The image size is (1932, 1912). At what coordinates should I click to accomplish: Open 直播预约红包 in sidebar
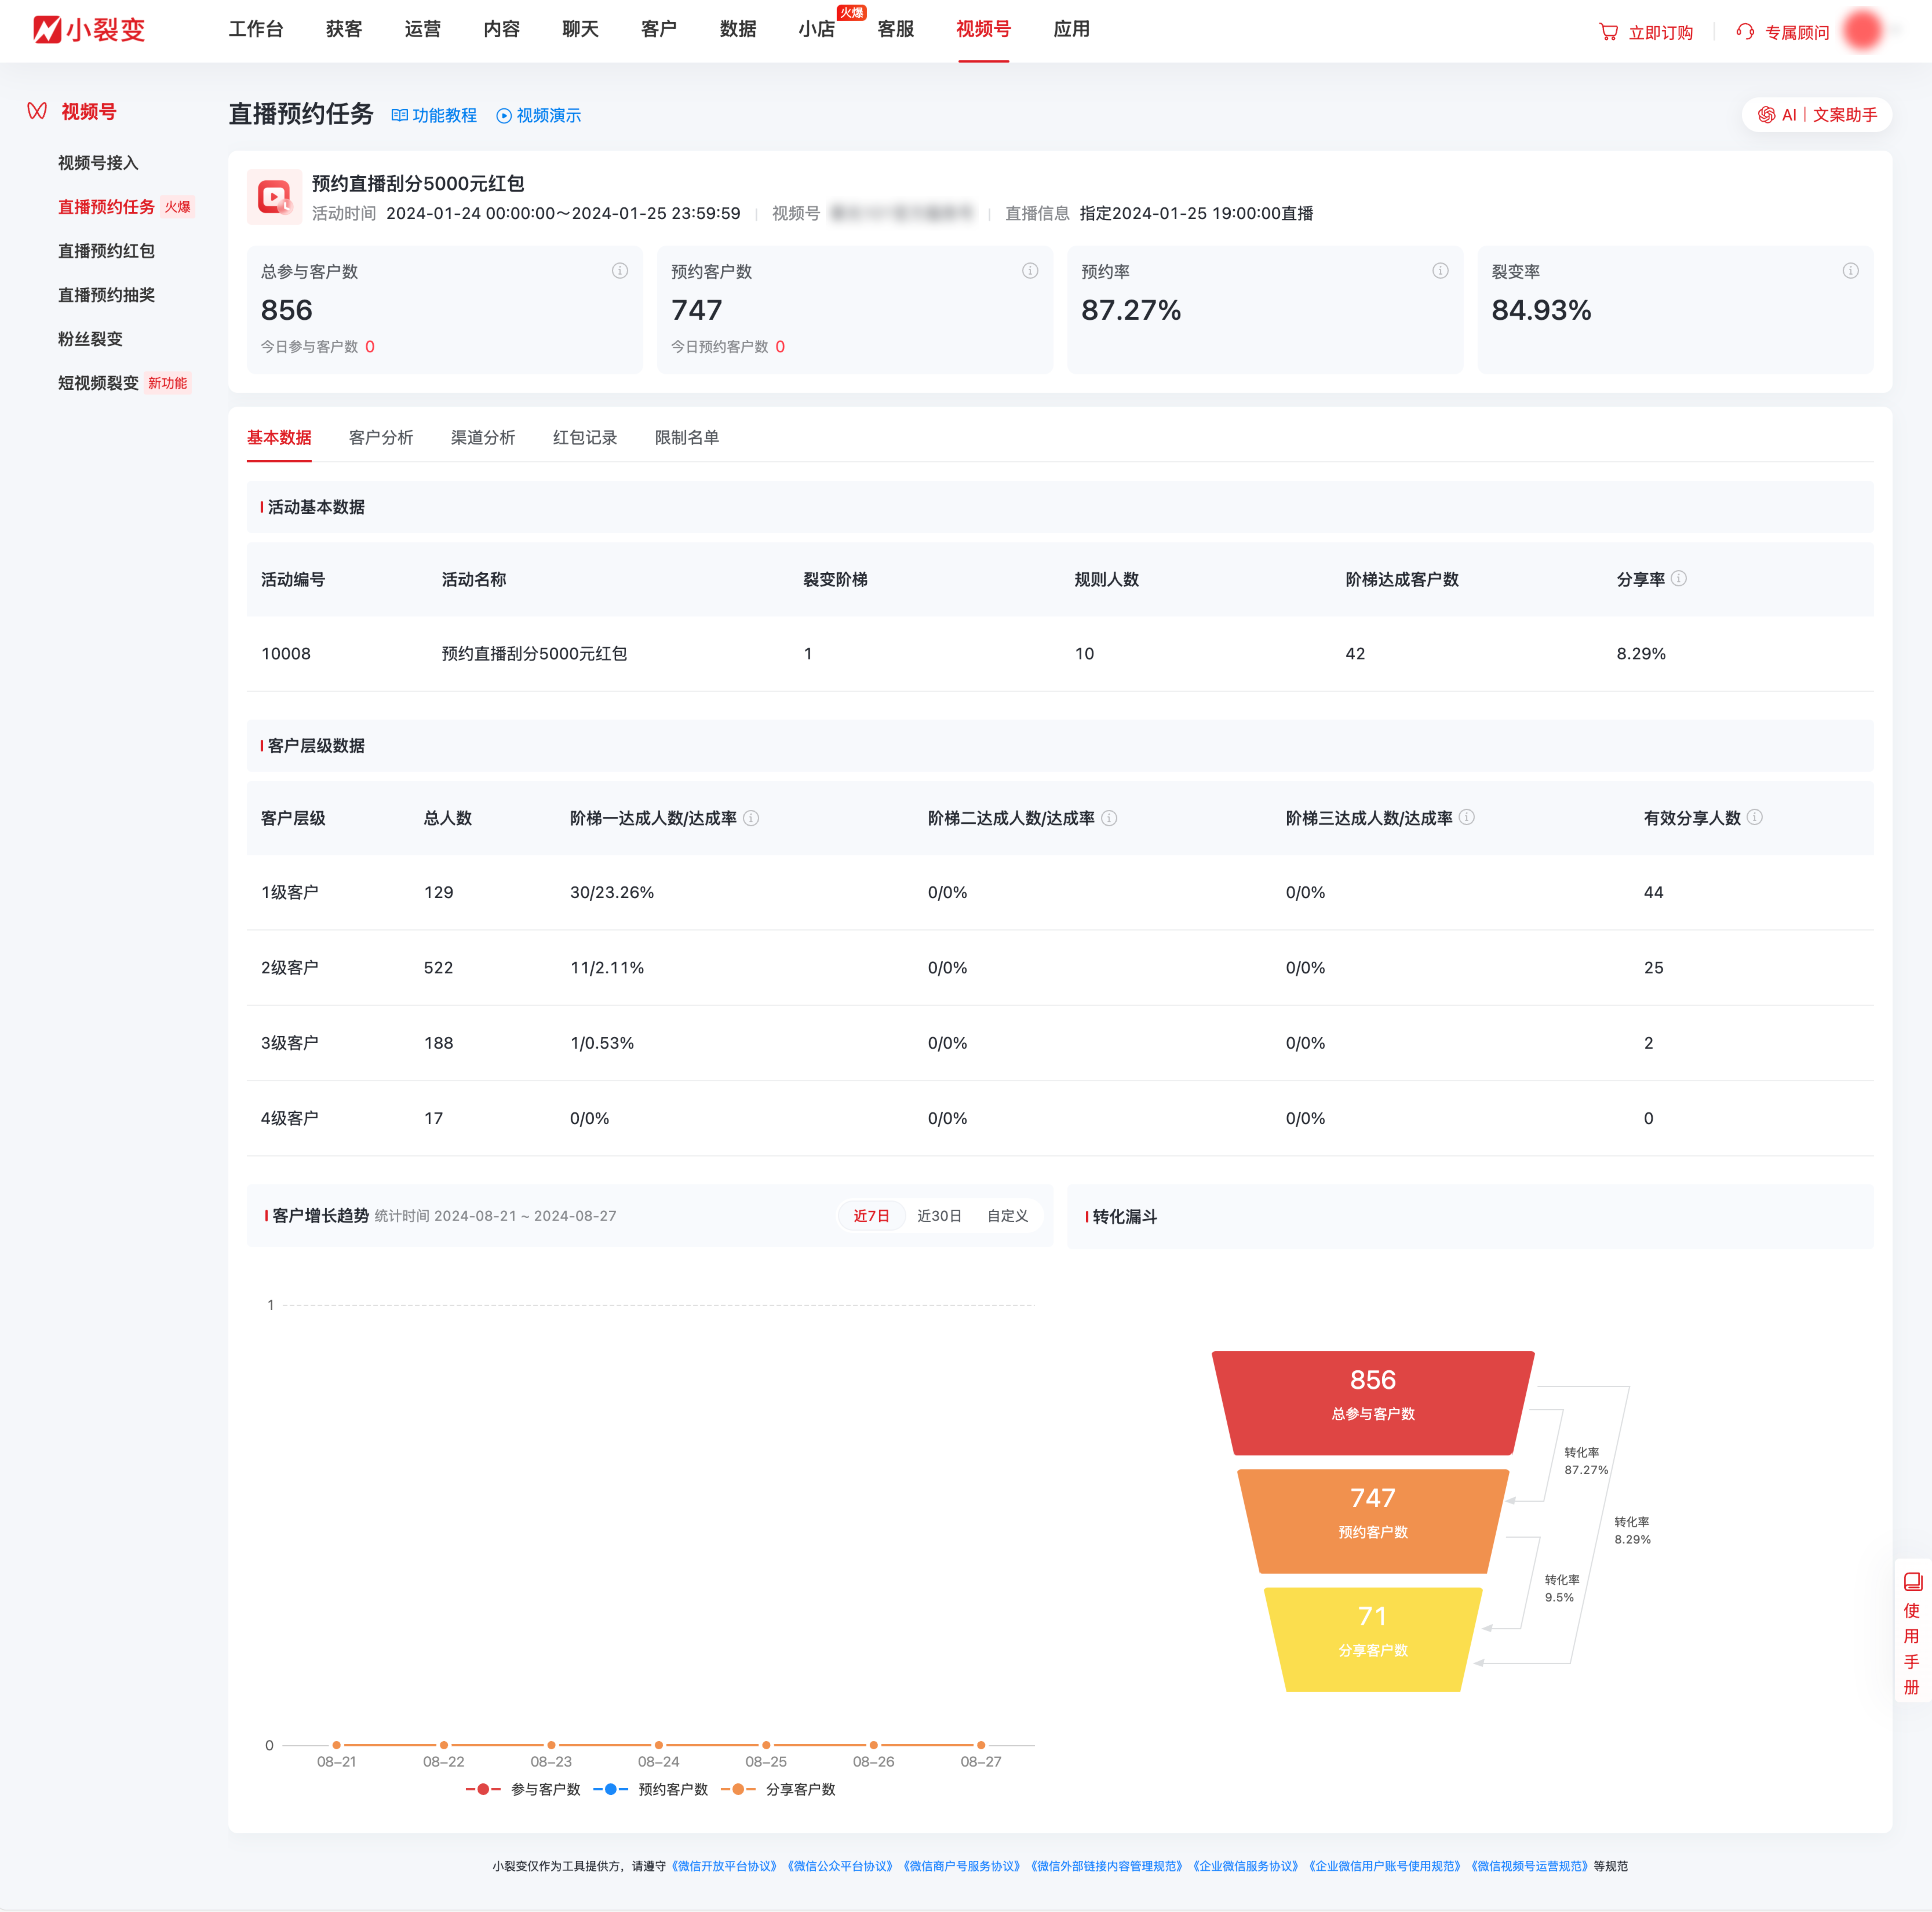point(106,251)
